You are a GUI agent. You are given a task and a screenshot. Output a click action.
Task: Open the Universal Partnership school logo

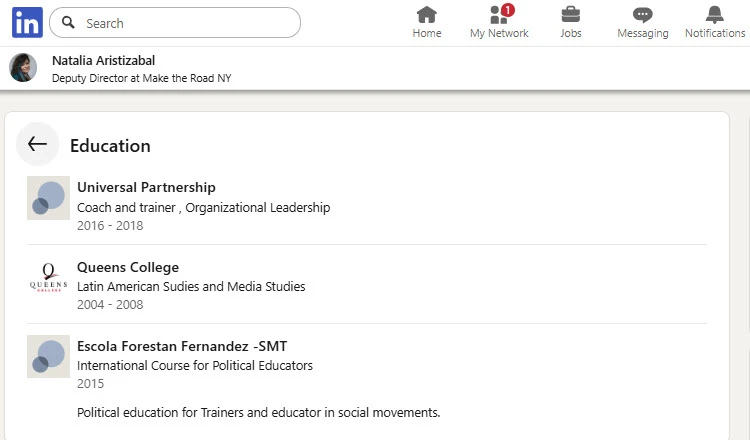pyautogui.click(x=48, y=198)
